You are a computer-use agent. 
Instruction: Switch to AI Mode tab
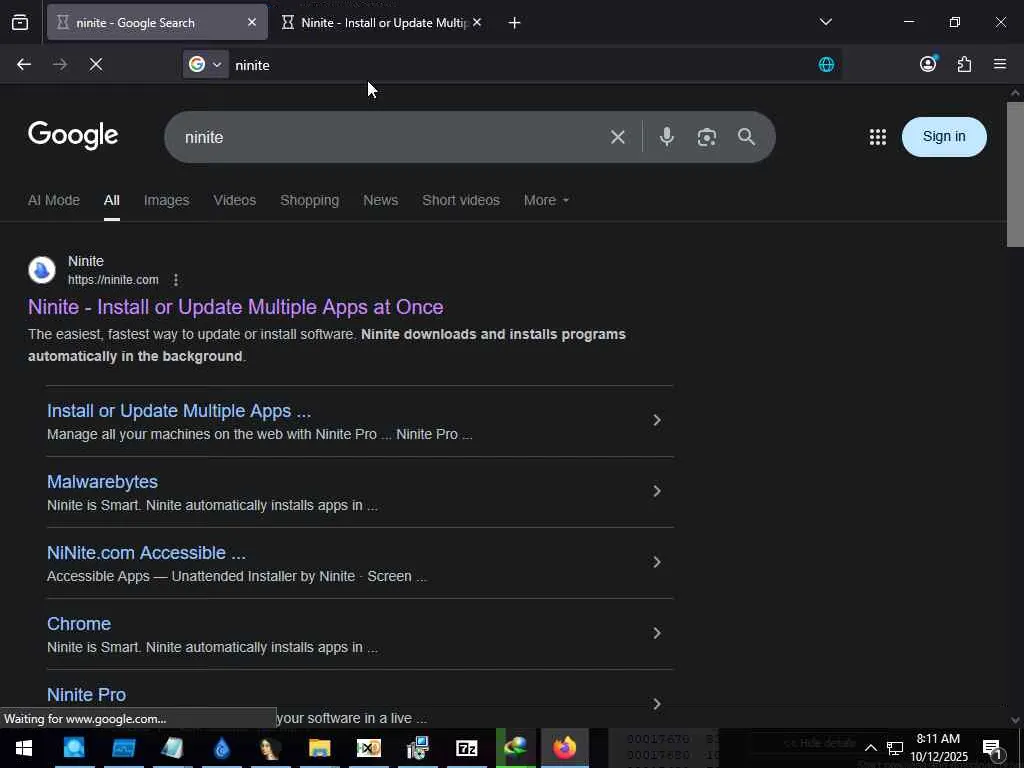54,200
